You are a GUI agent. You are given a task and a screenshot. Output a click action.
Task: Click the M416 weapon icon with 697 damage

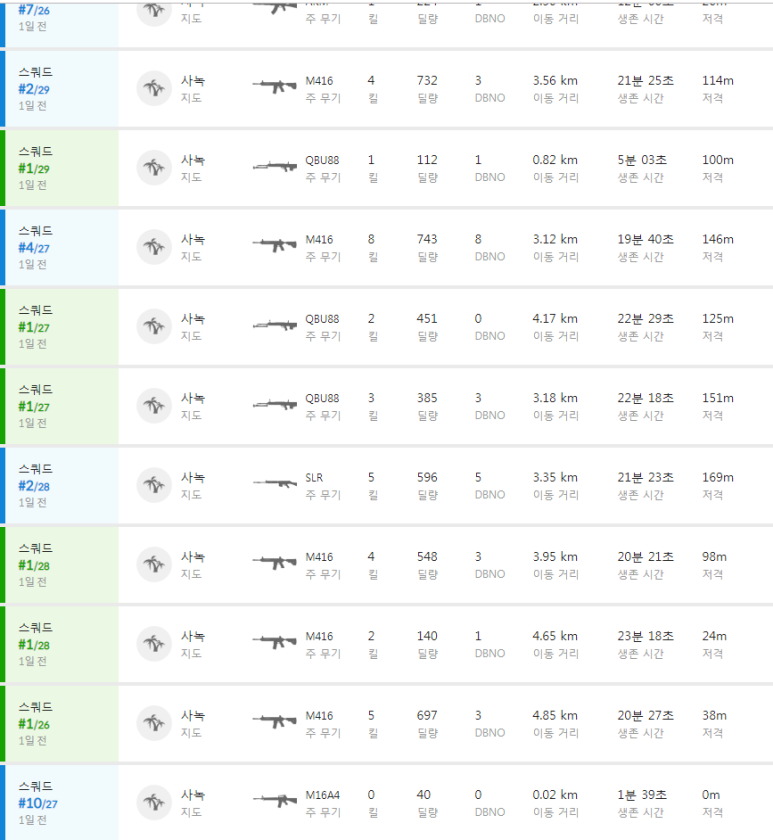275,722
